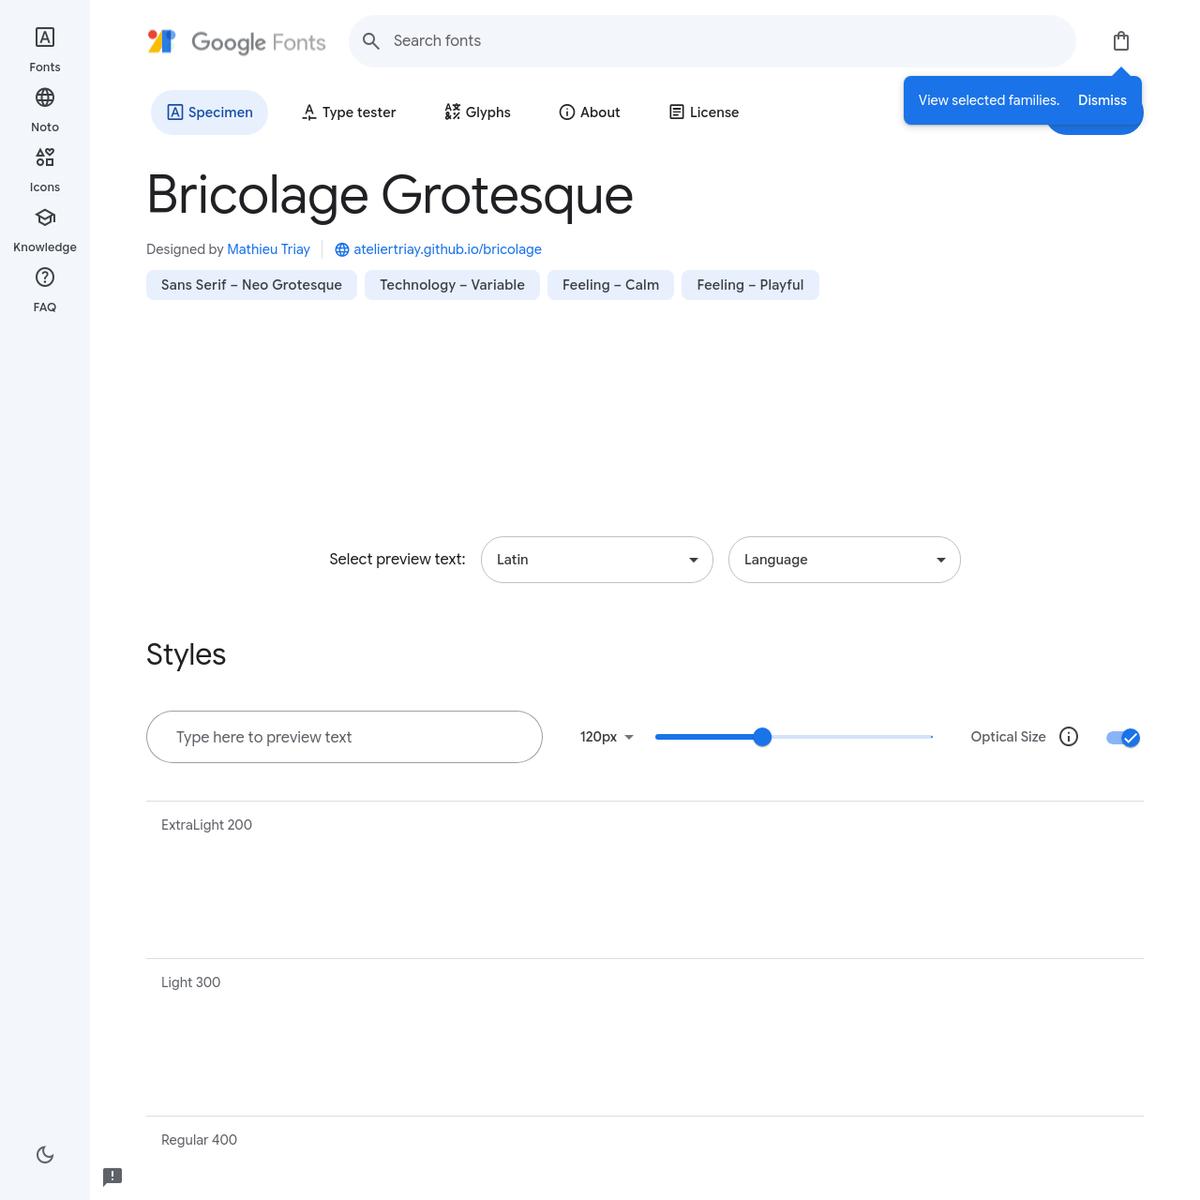Click the shopping bag icon
This screenshot has width=1200, height=1200.
[1121, 41]
